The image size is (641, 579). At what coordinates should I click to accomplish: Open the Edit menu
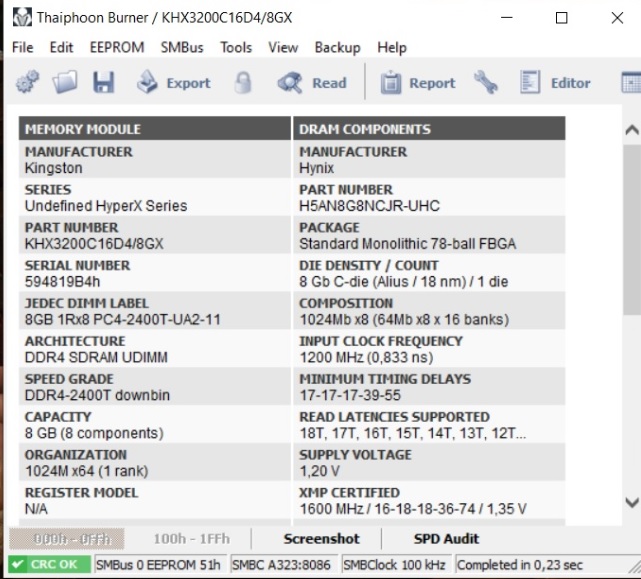pyautogui.click(x=61, y=47)
